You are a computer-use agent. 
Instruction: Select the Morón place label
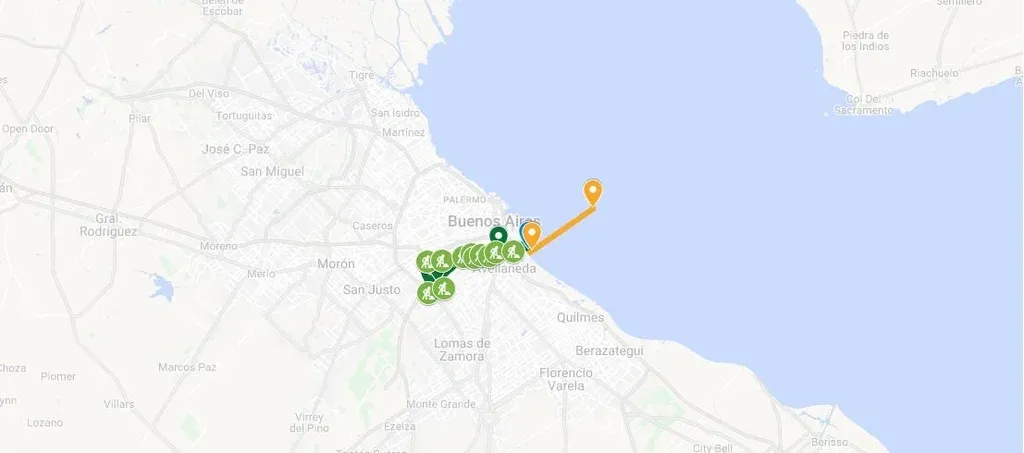tap(336, 264)
